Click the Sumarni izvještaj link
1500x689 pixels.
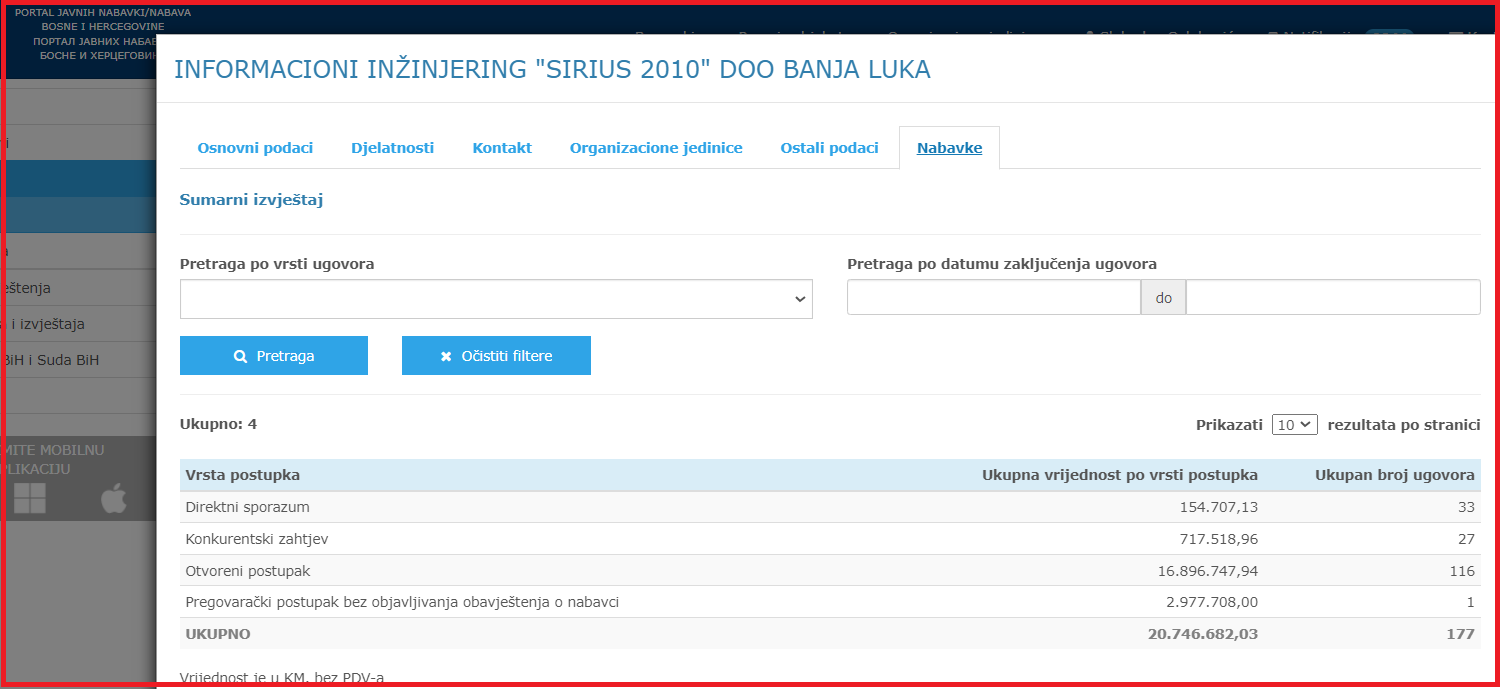(x=251, y=200)
